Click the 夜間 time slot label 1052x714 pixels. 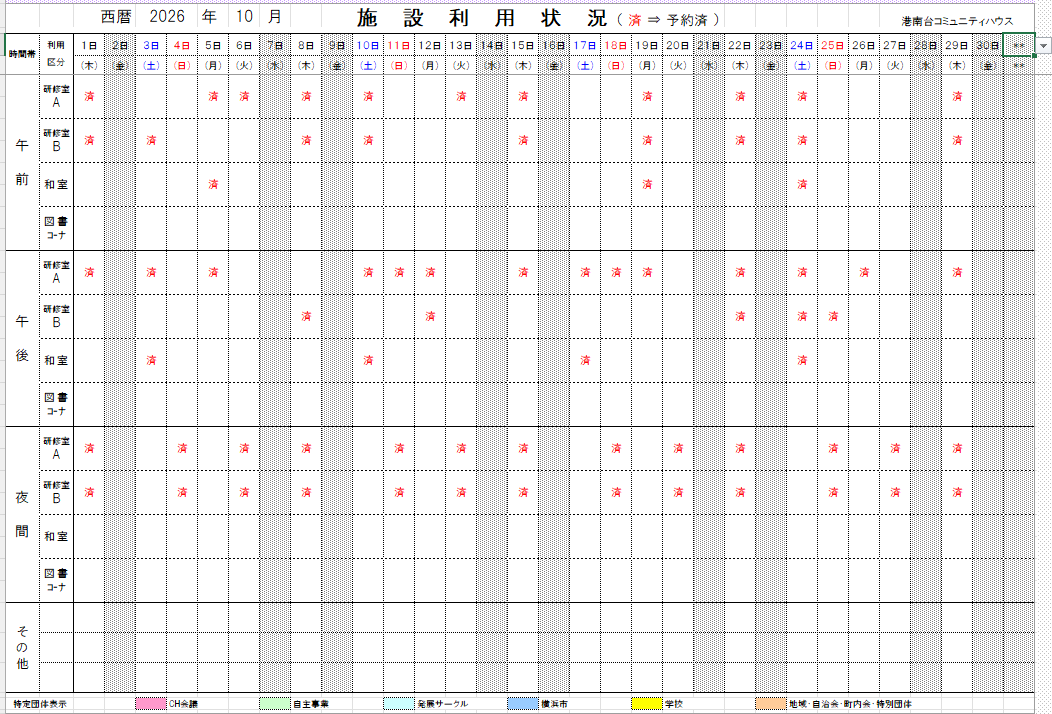(22, 514)
